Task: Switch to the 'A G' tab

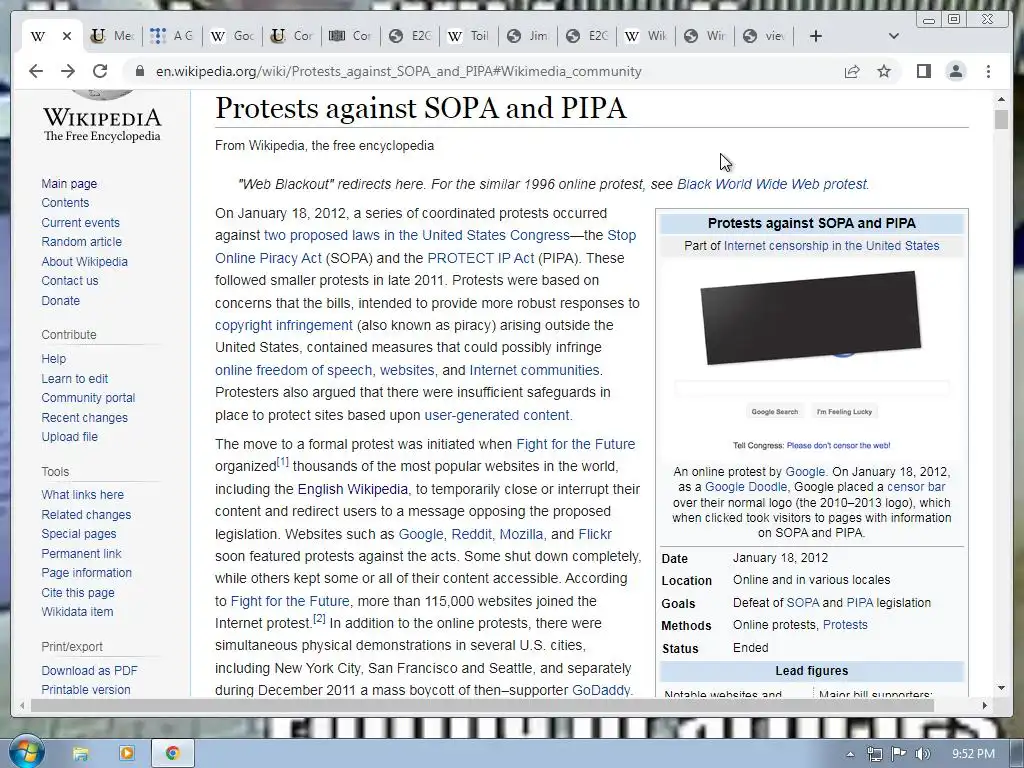Action: coord(172,36)
